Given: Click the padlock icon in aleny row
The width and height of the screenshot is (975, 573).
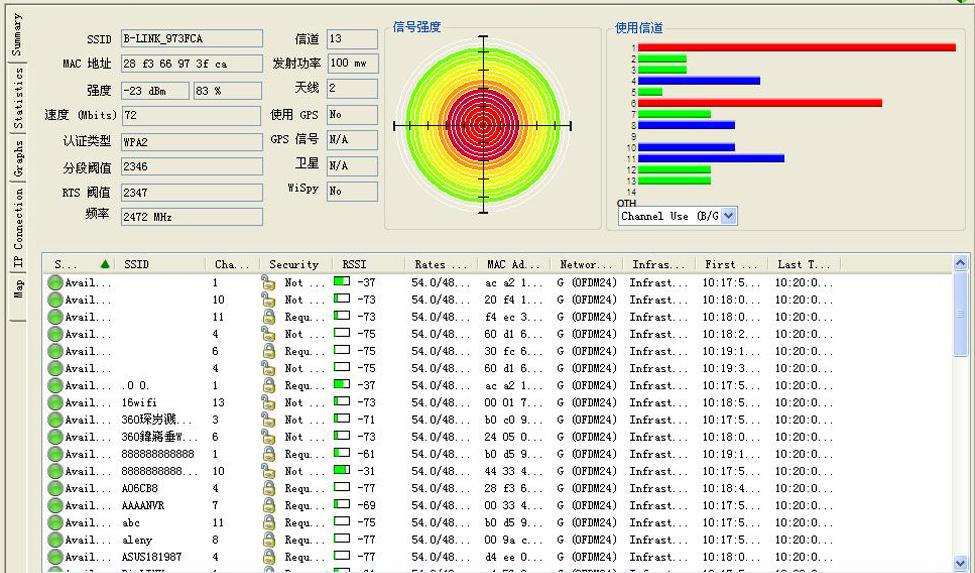Looking at the screenshot, I should [269, 539].
